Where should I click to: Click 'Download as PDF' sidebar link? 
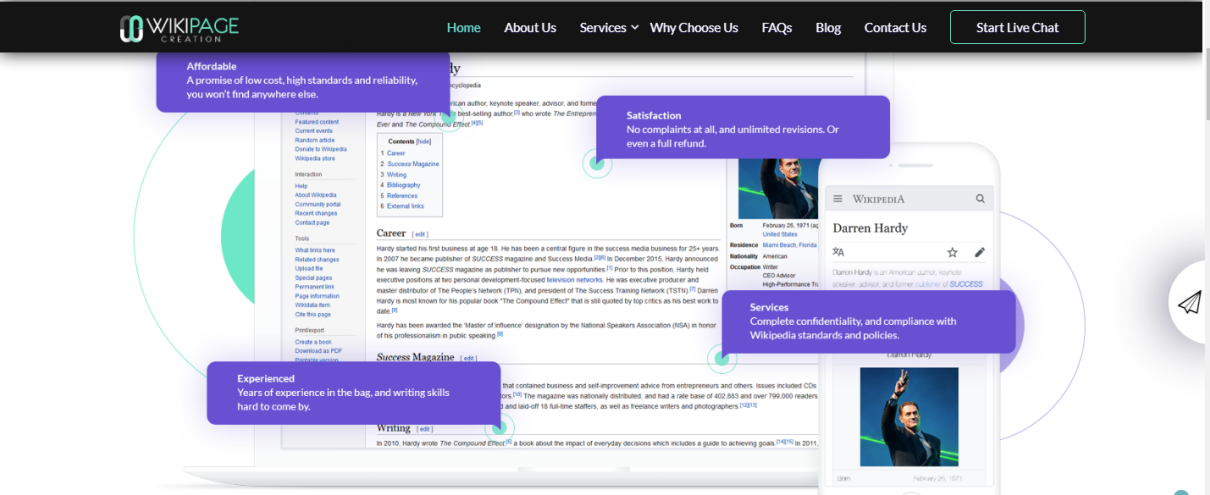coord(318,351)
